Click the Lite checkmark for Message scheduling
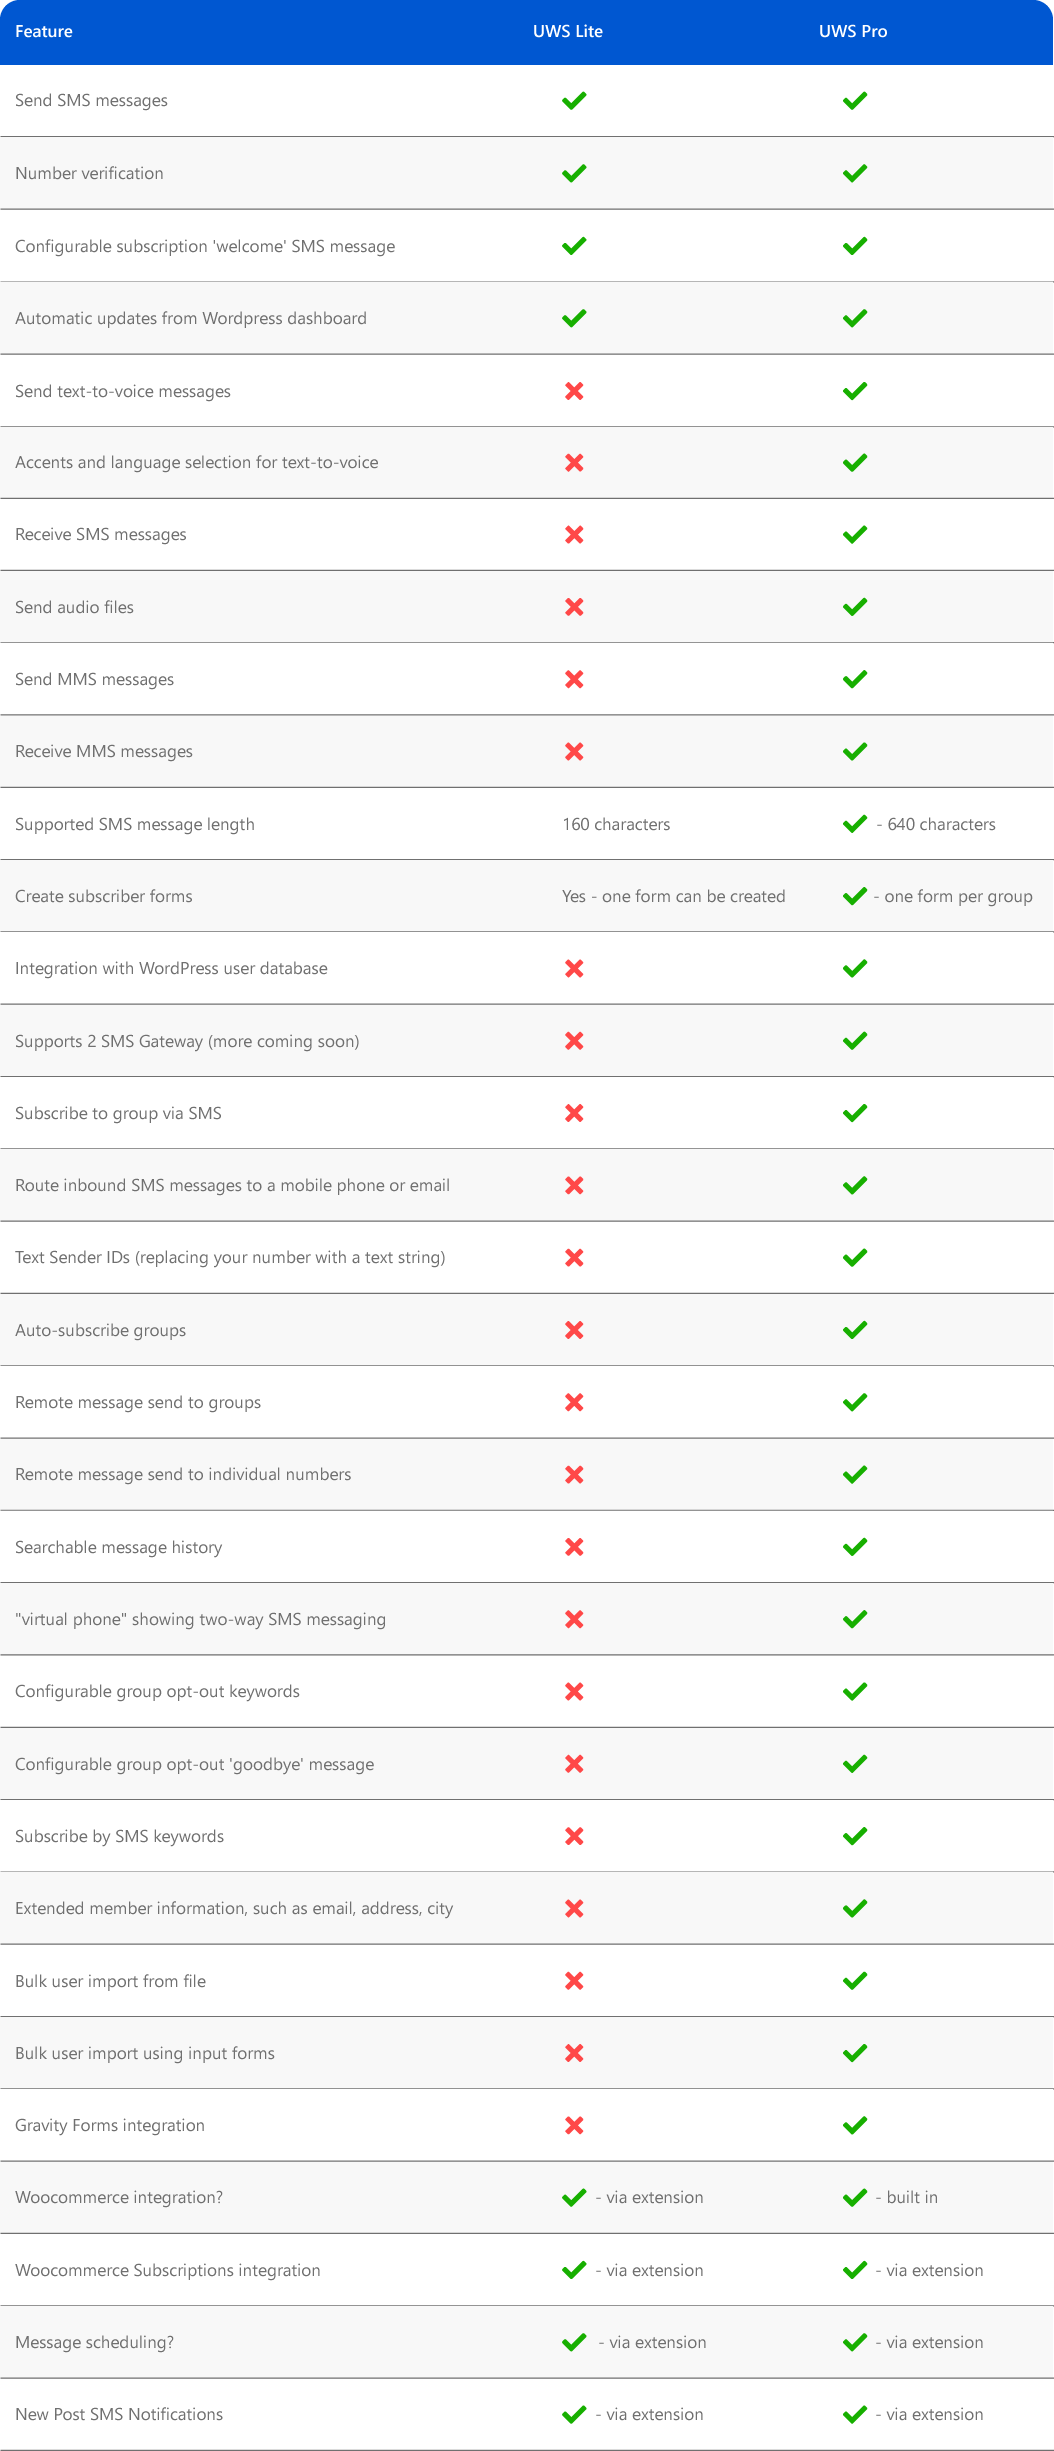 tap(574, 2342)
